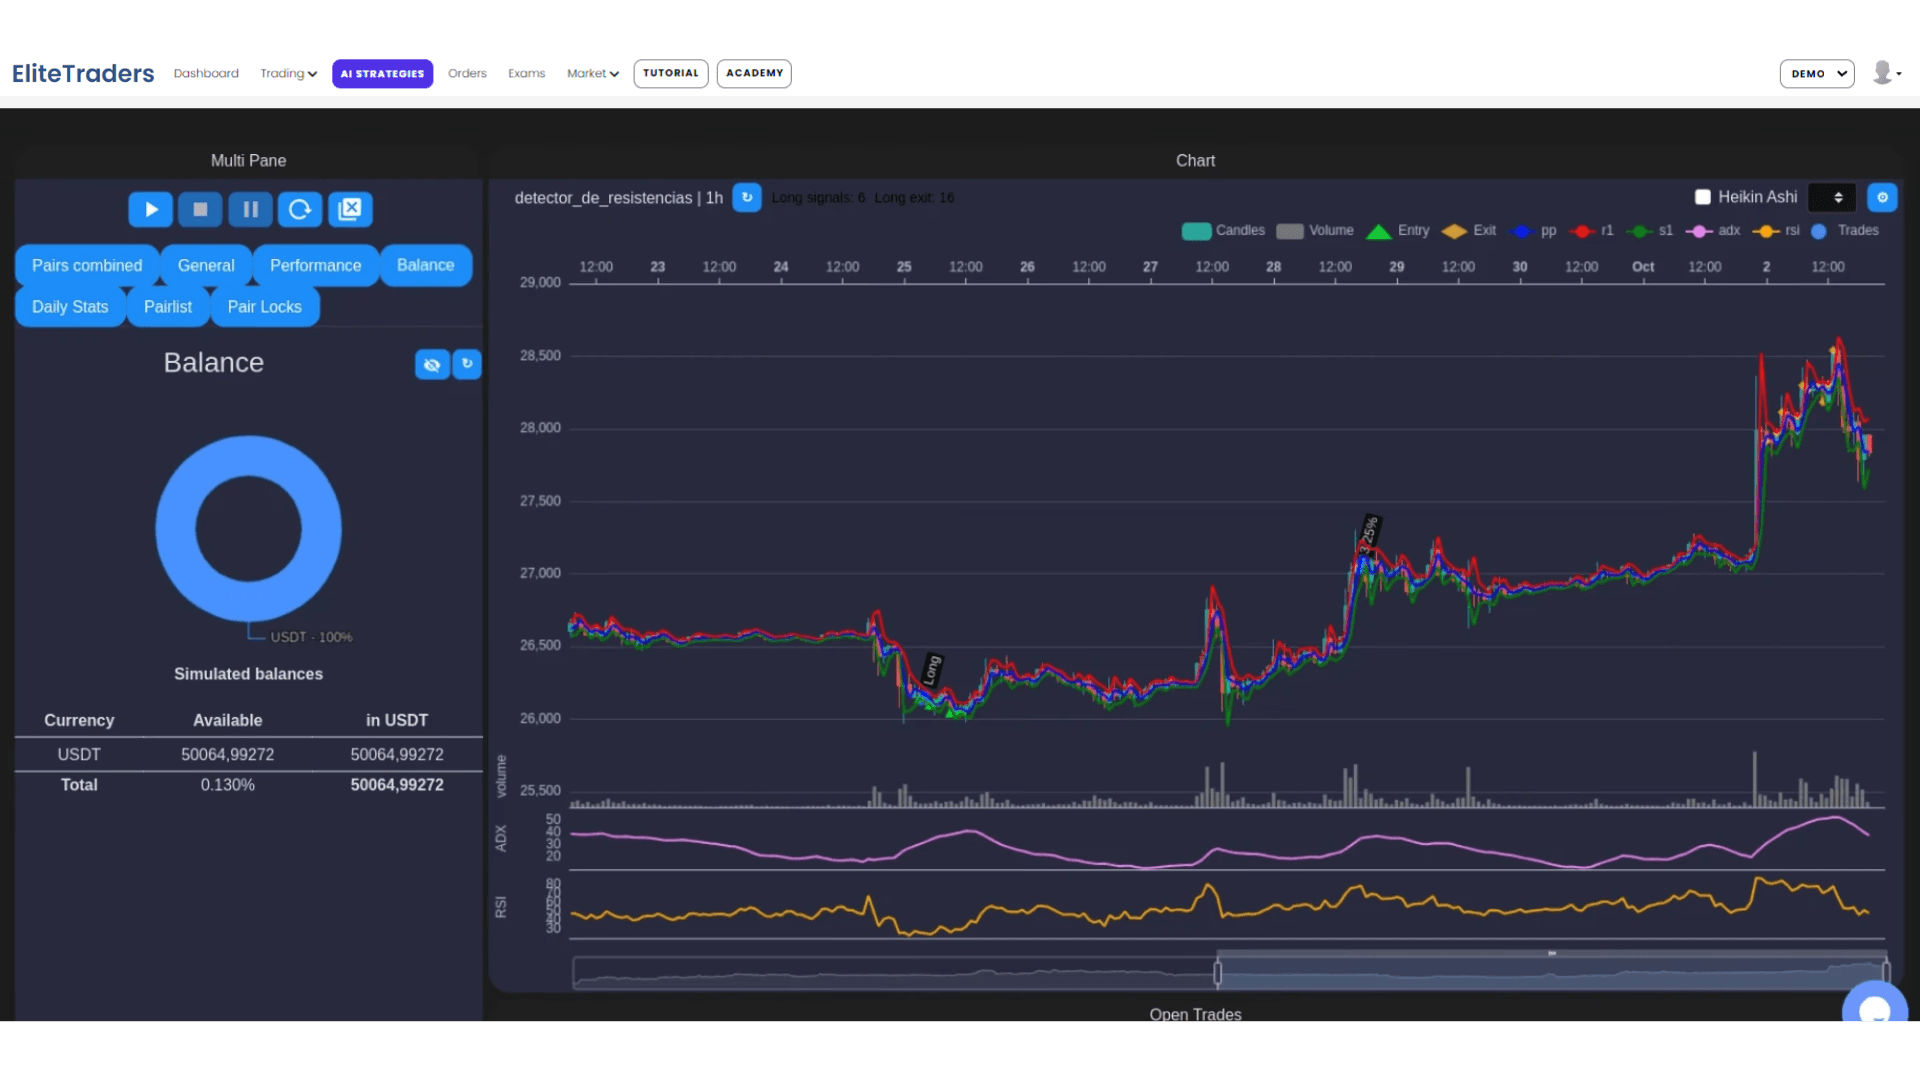Switch to General tab
The width and height of the screenshot is (1920, 1080).
point(206,265)
